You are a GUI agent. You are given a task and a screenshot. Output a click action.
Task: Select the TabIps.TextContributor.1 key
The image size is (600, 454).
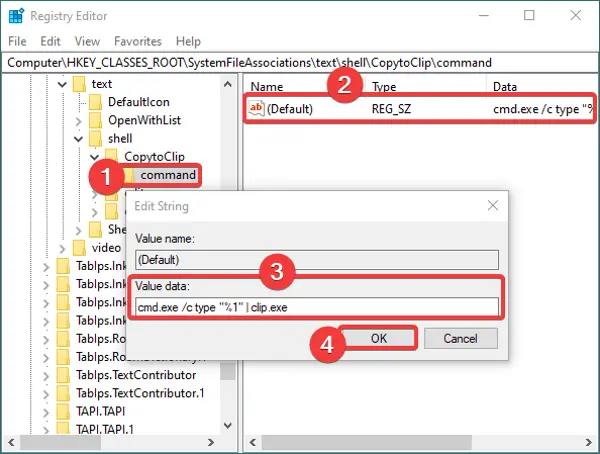click(x=140, y=393)
